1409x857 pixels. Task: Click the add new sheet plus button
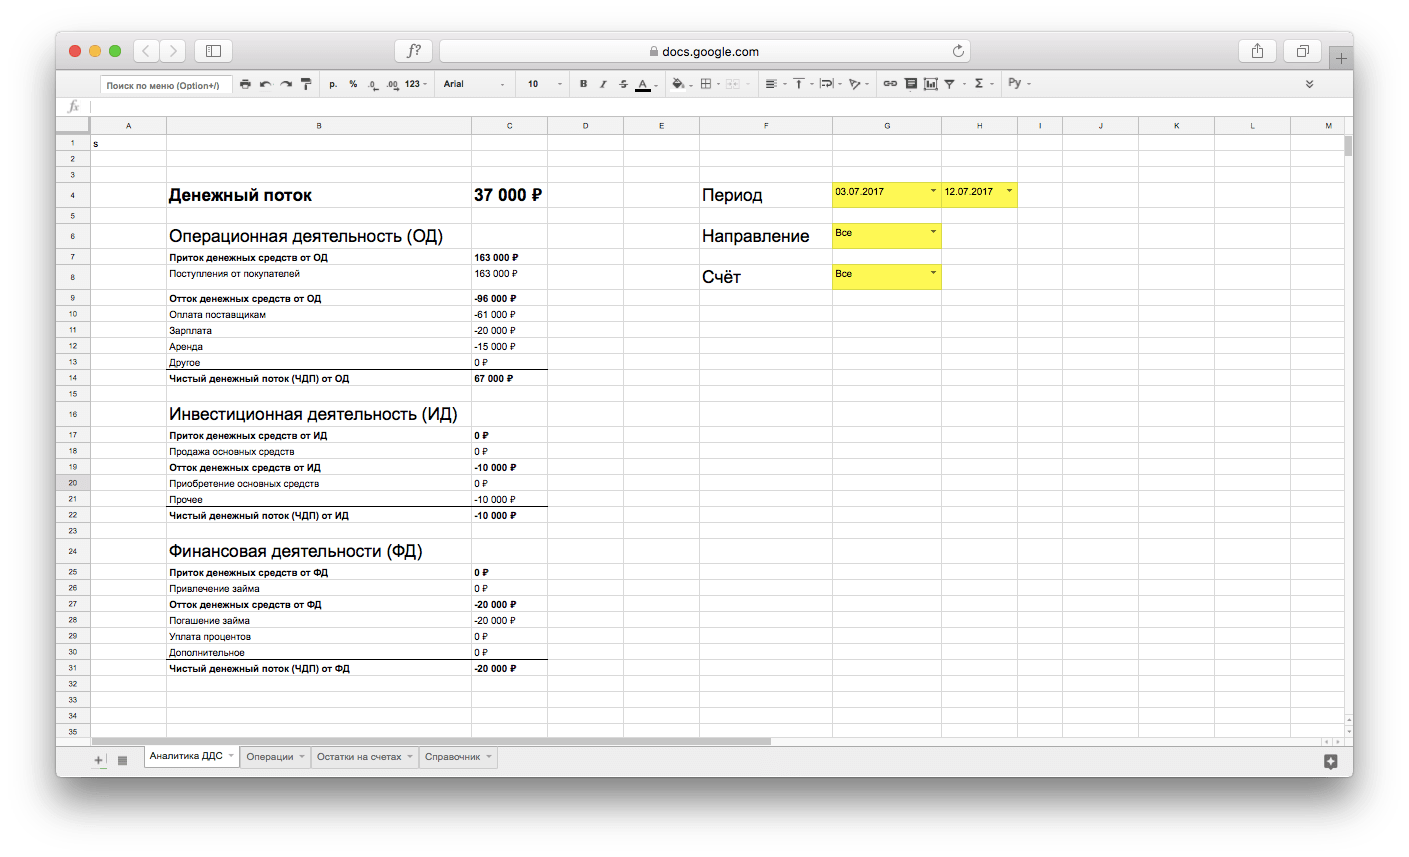[x=99, y=760]
